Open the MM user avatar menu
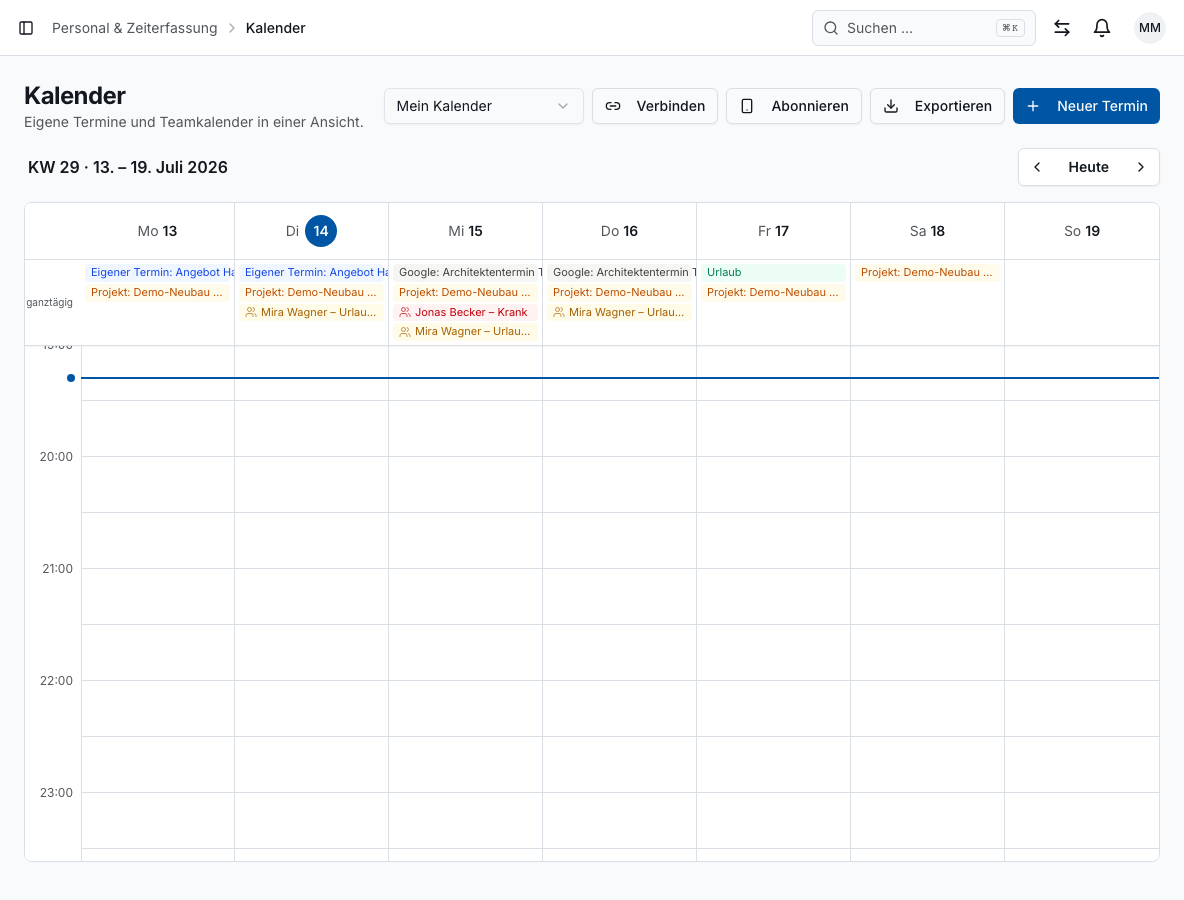The width and height of the screenshot is (1184, 900). (1149, 28)
